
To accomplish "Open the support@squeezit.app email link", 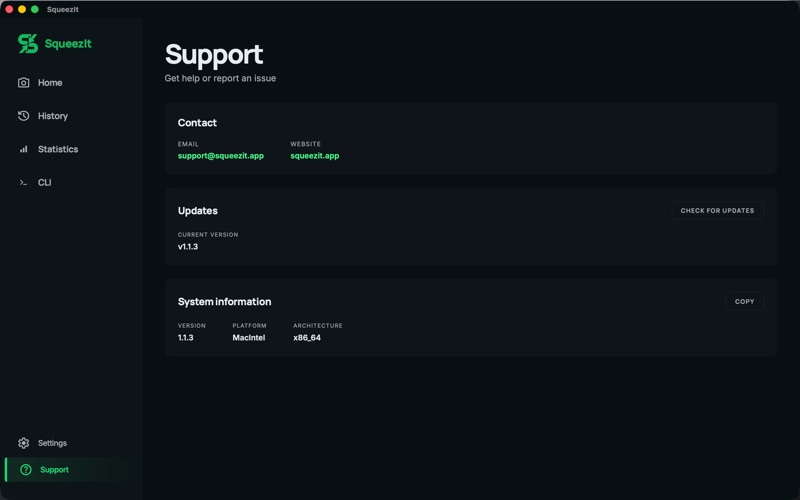I will (x=221, y=156).
